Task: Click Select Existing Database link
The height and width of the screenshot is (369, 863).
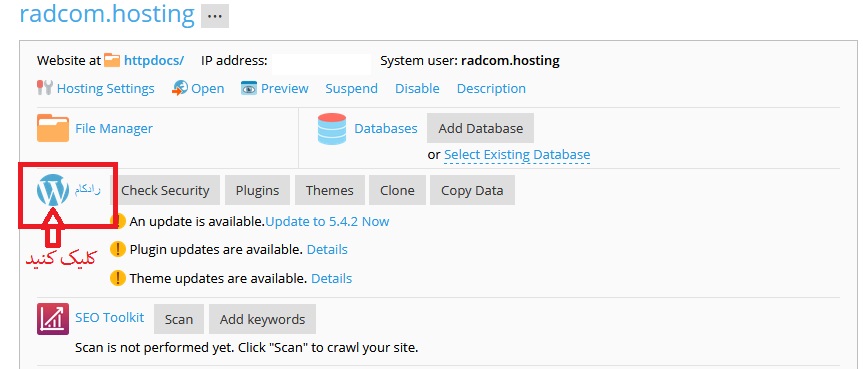Action: 517,155
